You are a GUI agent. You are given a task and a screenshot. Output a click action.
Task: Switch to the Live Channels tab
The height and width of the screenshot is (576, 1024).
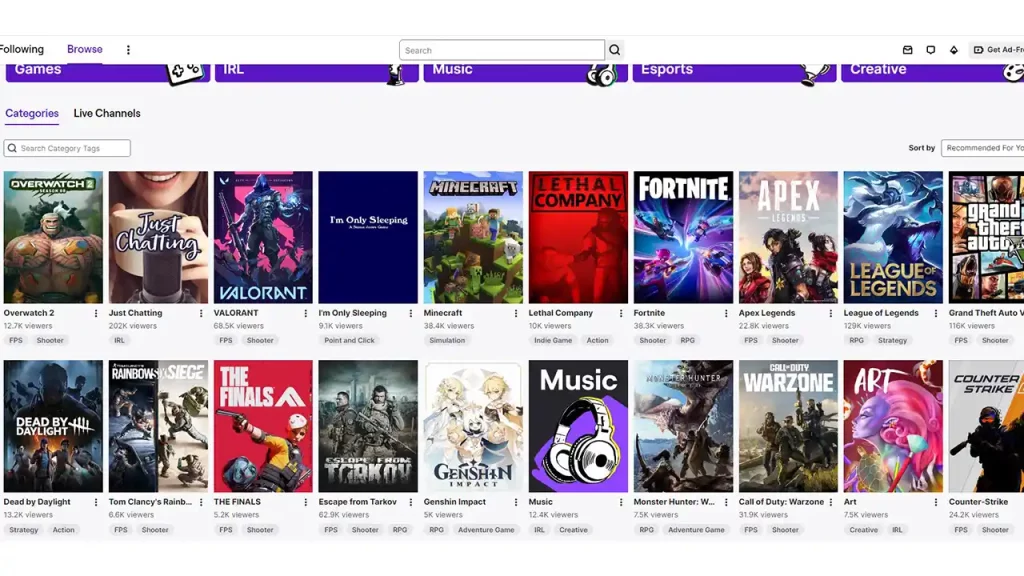click(107, 113)
